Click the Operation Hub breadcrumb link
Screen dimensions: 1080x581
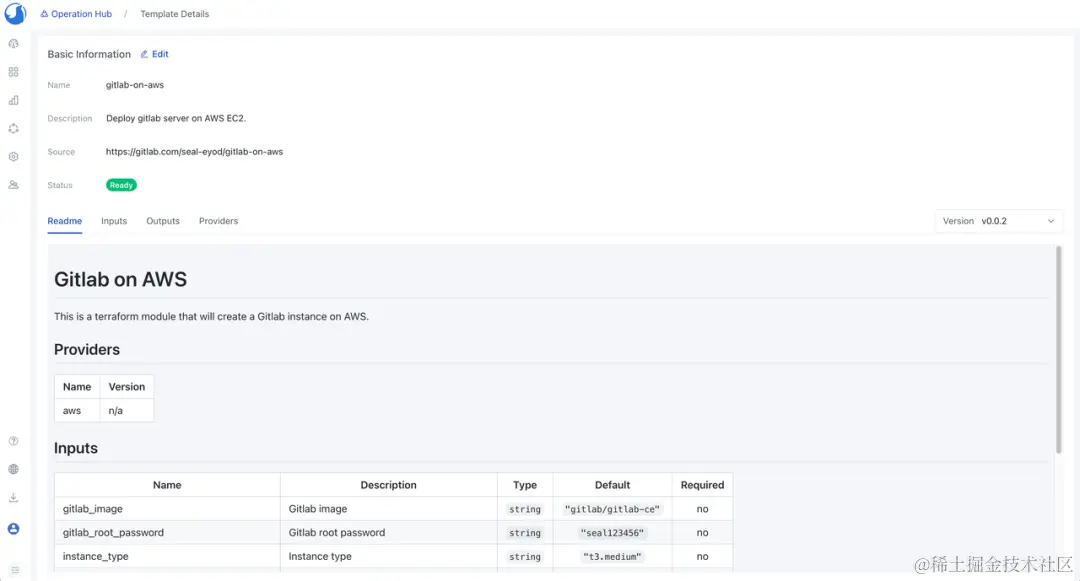[81, 14]
